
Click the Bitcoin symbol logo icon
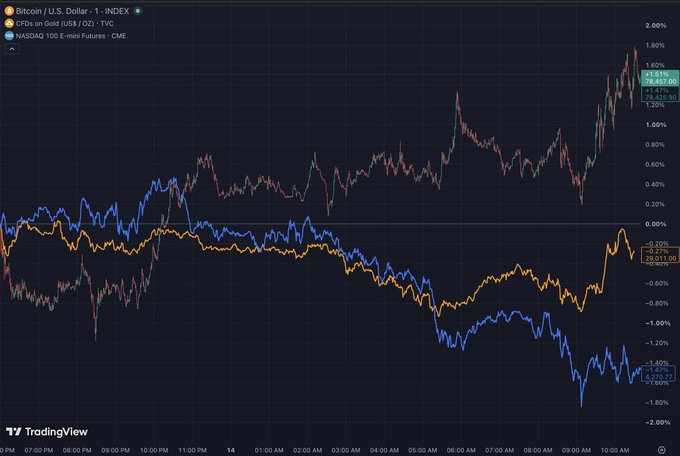click(x=9, y=11)
